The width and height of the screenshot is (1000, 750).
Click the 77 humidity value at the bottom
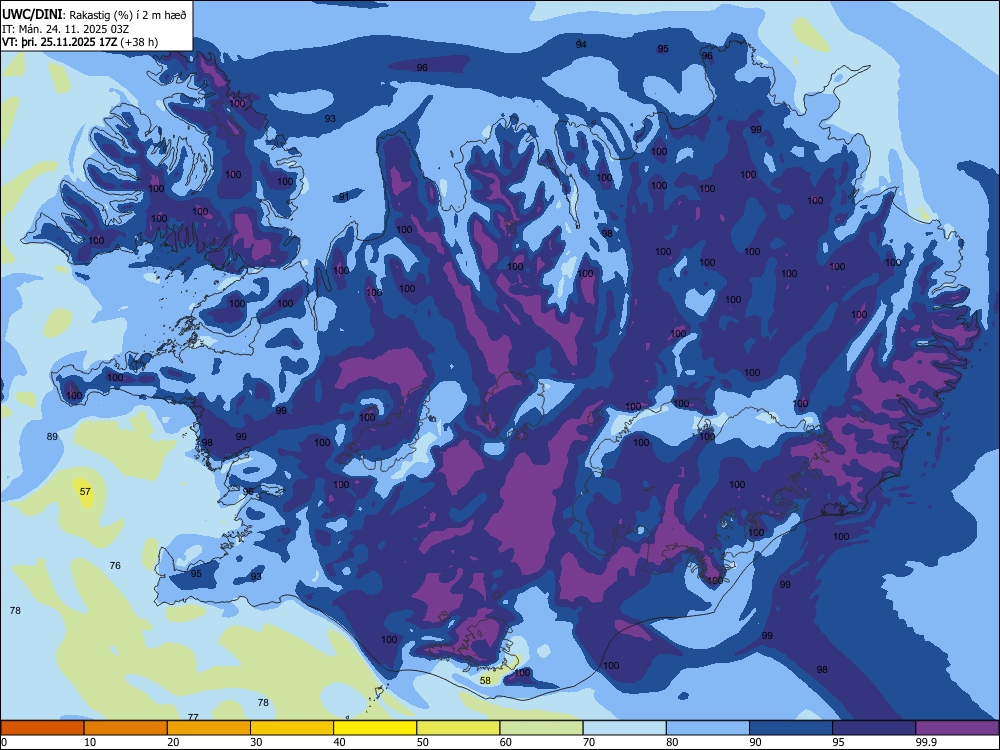click(x=193, y=717)
